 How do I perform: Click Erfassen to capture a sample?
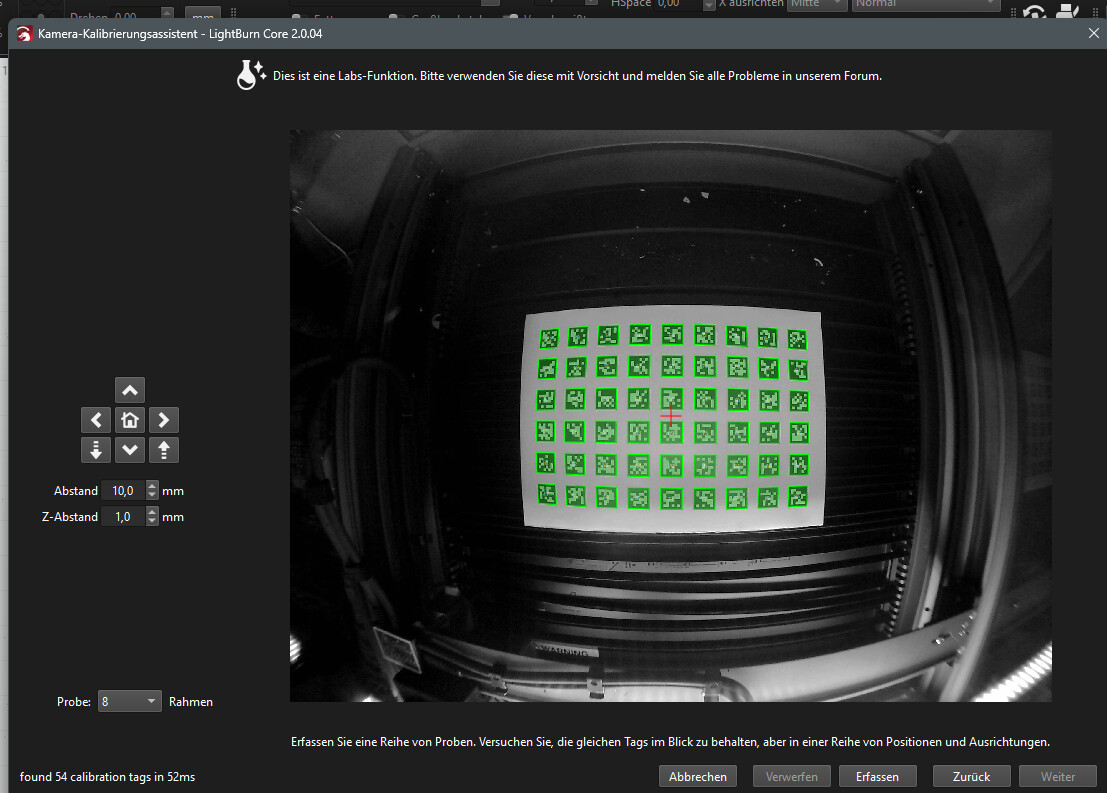coord(877,776)
